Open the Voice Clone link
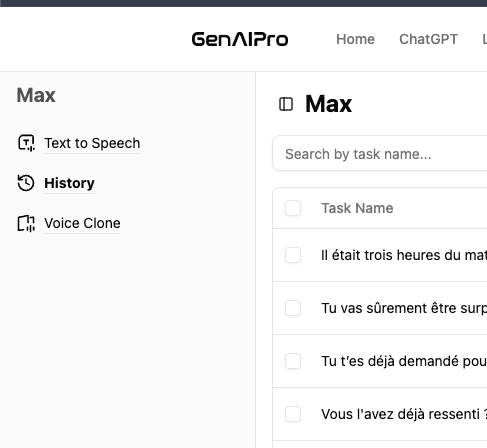487x448 pixels. (x=82, y=223)
